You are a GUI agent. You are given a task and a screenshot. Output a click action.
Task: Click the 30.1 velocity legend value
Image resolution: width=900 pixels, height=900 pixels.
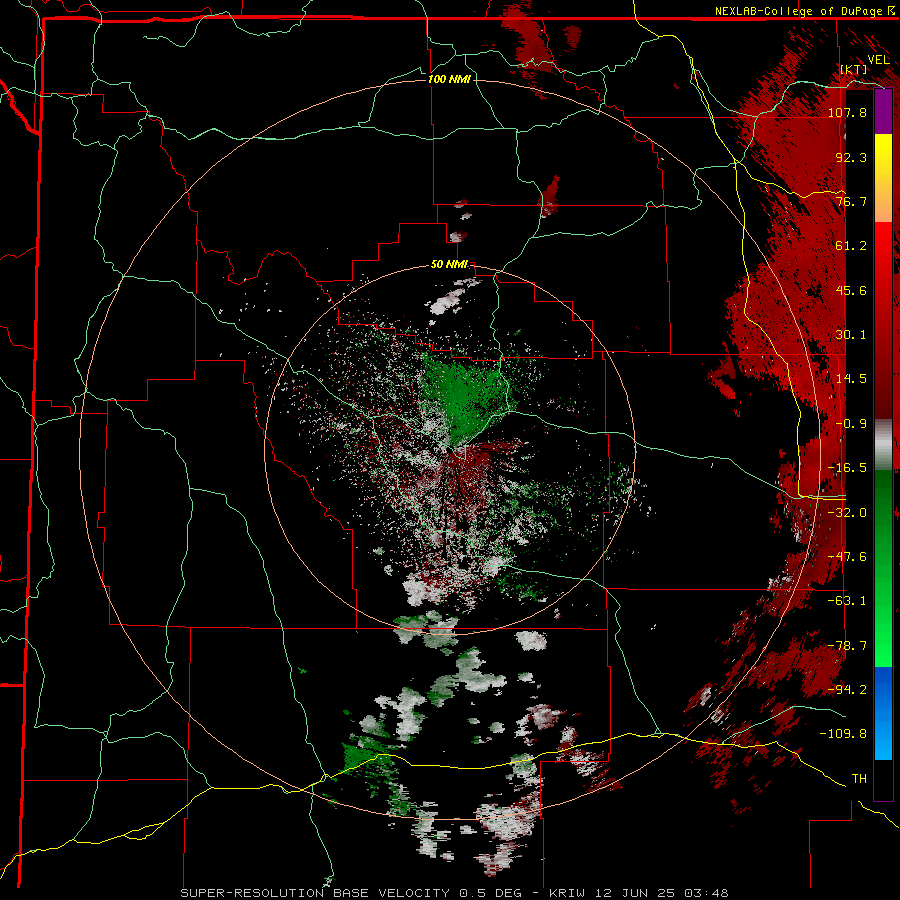[x=851, y=335]
